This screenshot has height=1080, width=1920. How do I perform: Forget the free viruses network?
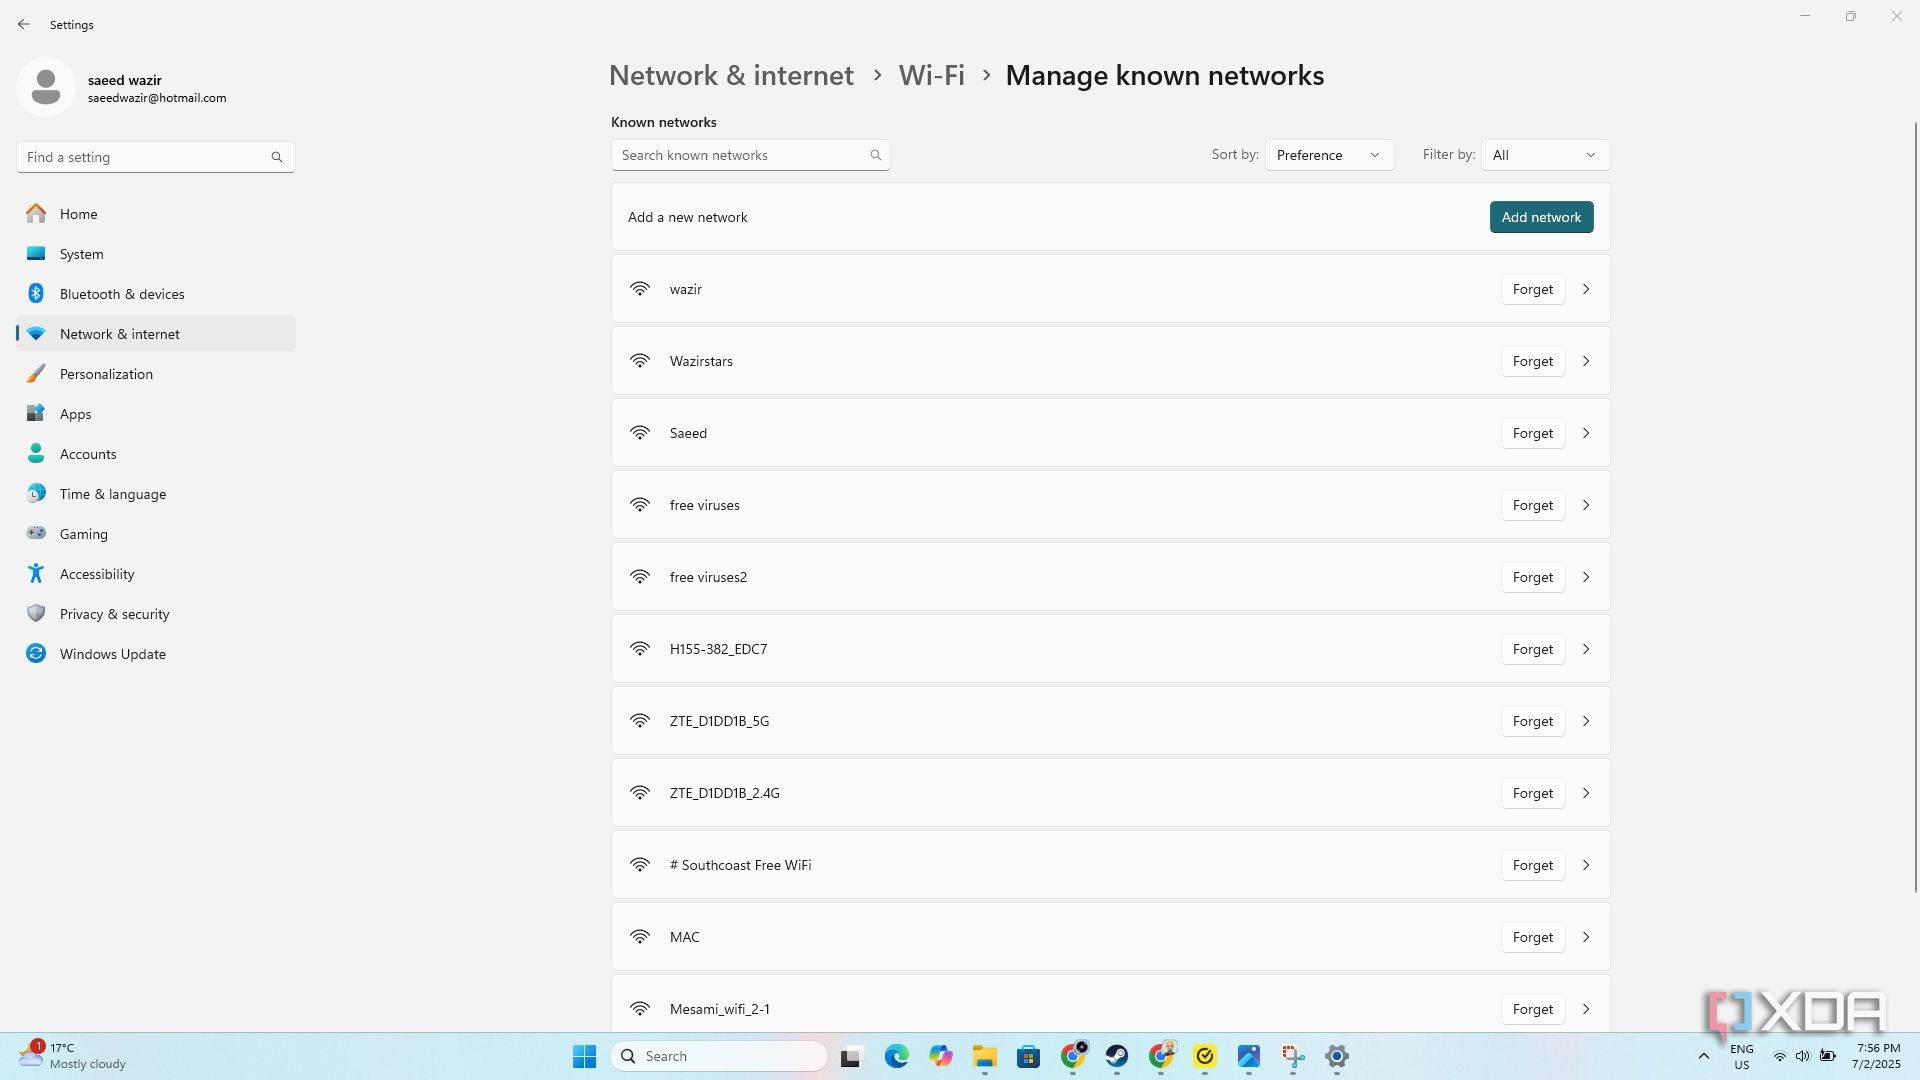tap(1532, 505)
